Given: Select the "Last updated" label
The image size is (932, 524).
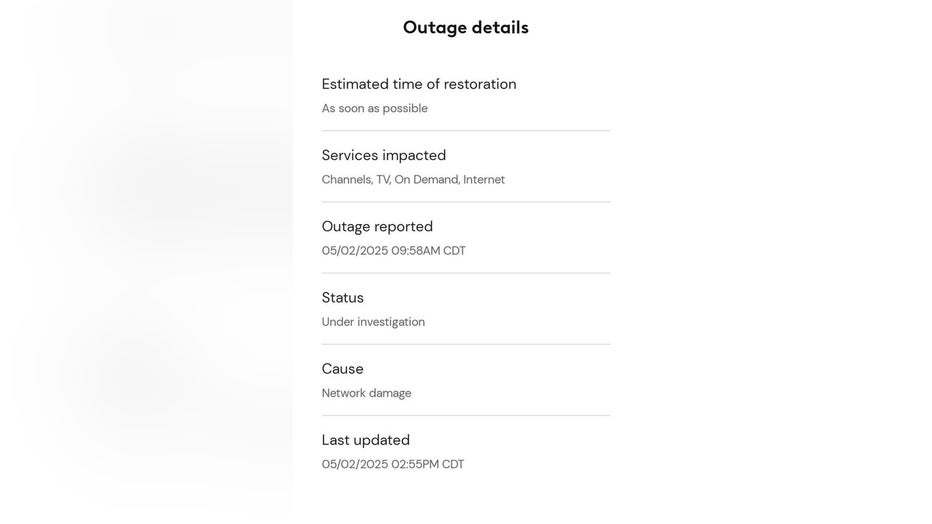Looking at the screenshot, I should click(366, 440).
